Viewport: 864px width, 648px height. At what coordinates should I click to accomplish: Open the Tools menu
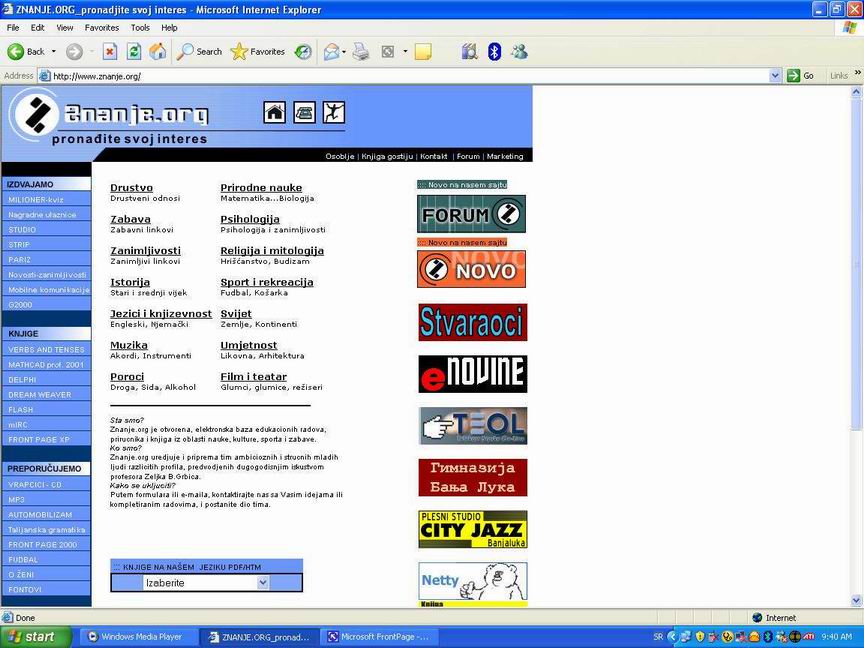[140, 28]
